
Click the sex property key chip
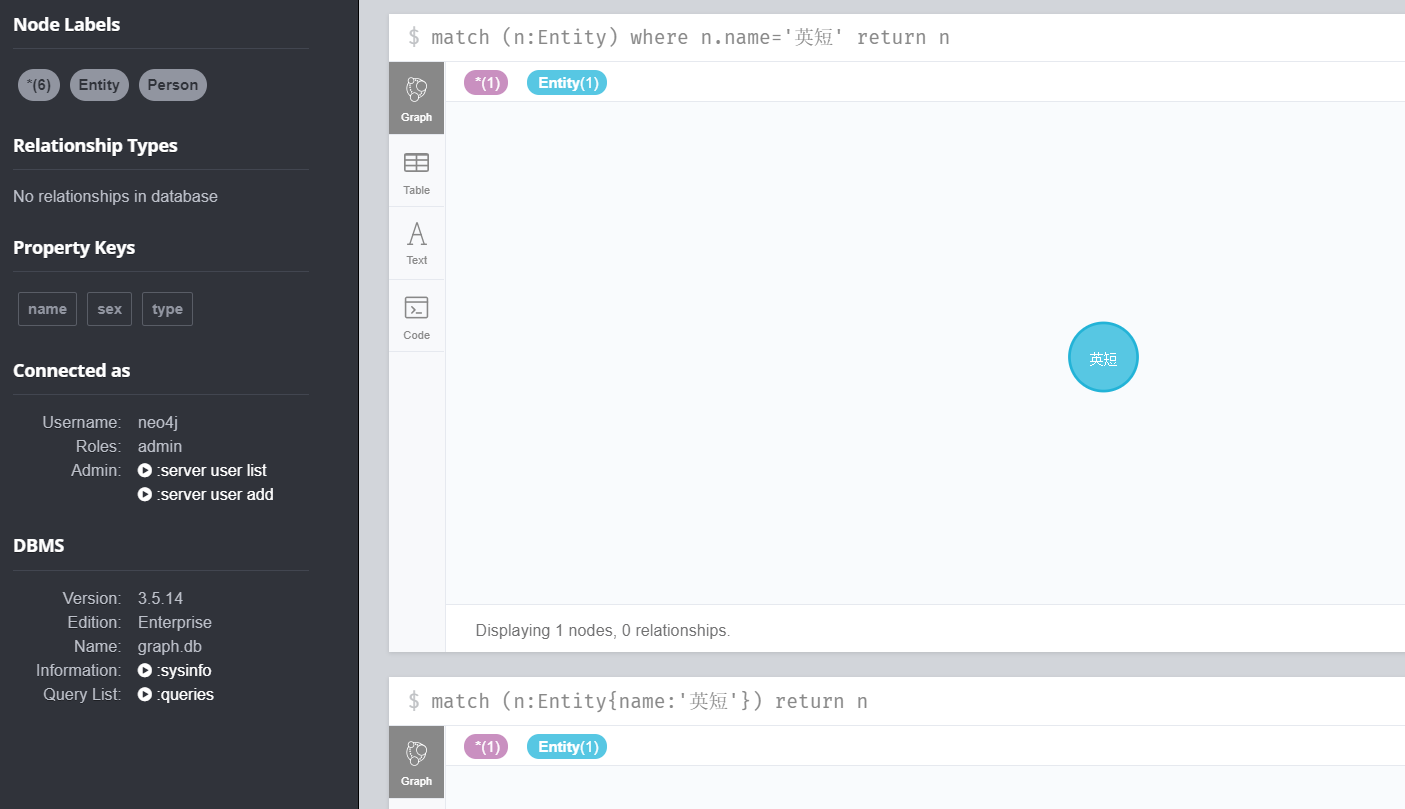109,309
